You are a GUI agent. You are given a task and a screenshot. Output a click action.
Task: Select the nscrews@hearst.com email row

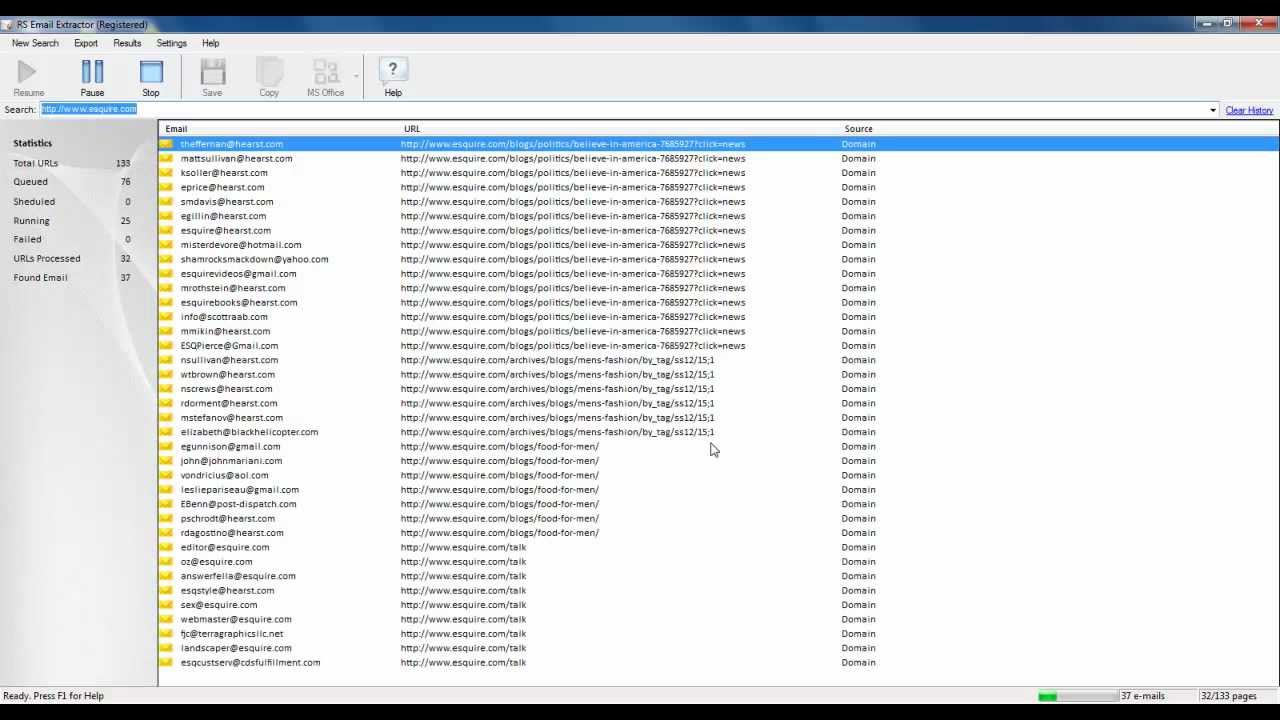(718, 389)
